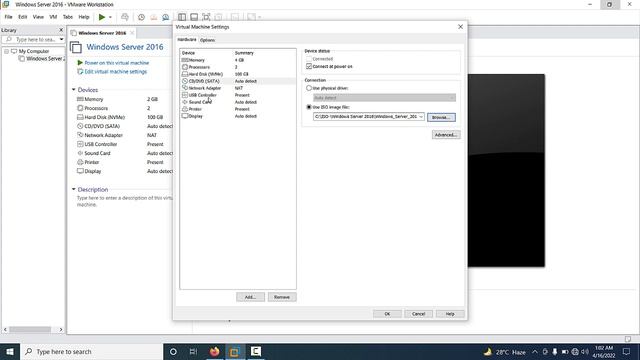Viewport: 640px width, 360px height.
Task: Select the Windows Server 2016 document tab
Action: [102, 33]
